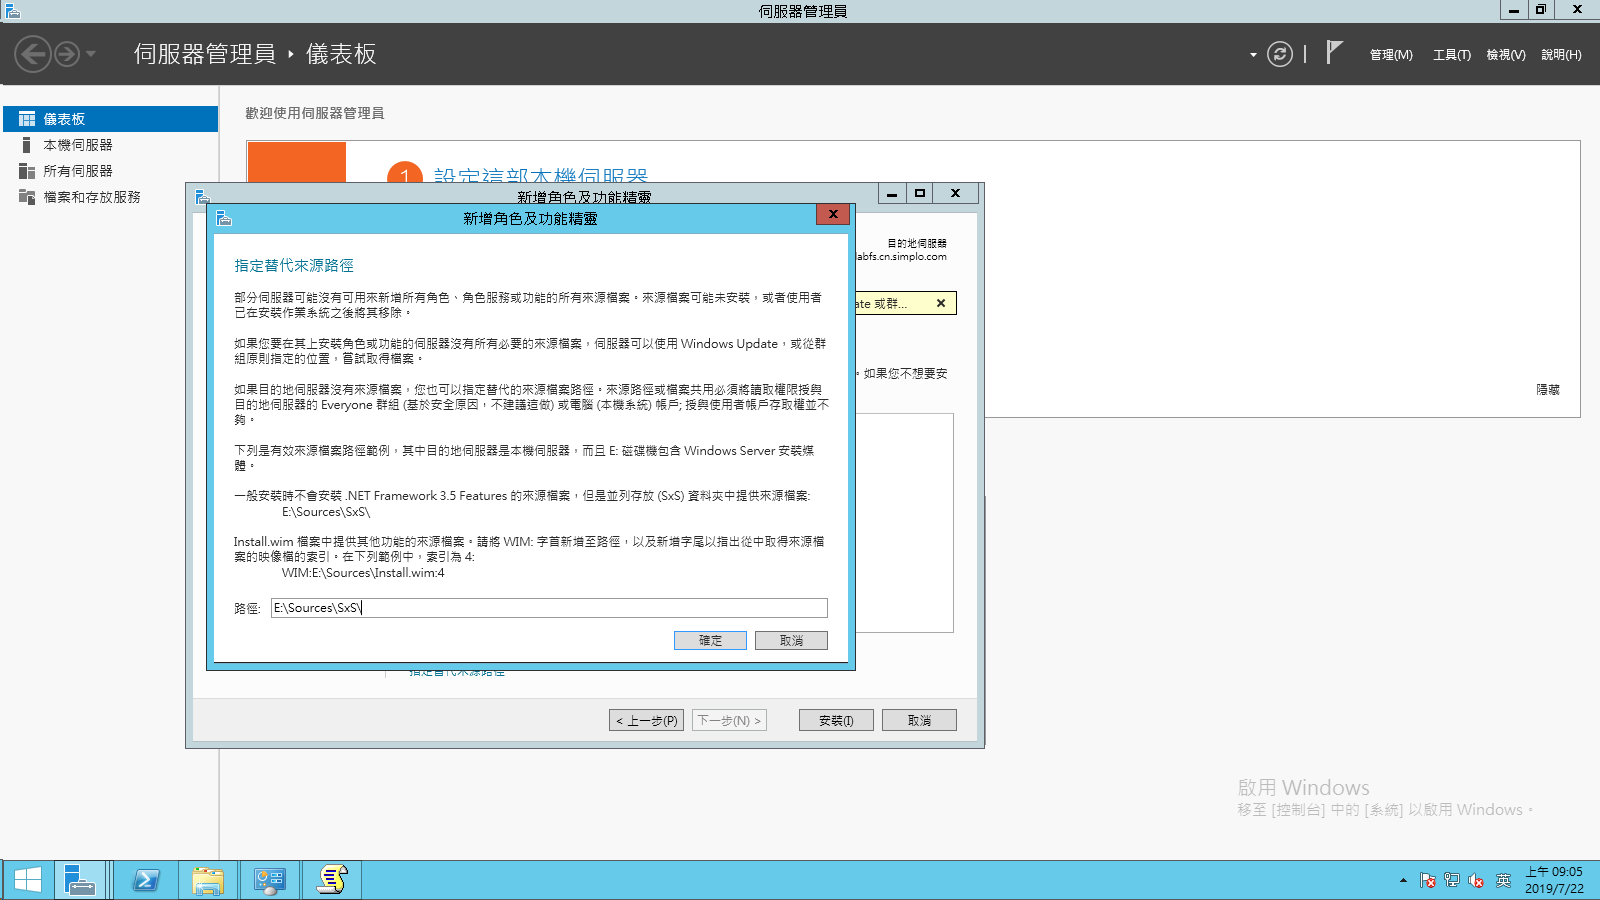1600x900 pixels.
Task: Open the 管理(M) menu
Action: pos(1390,55)
